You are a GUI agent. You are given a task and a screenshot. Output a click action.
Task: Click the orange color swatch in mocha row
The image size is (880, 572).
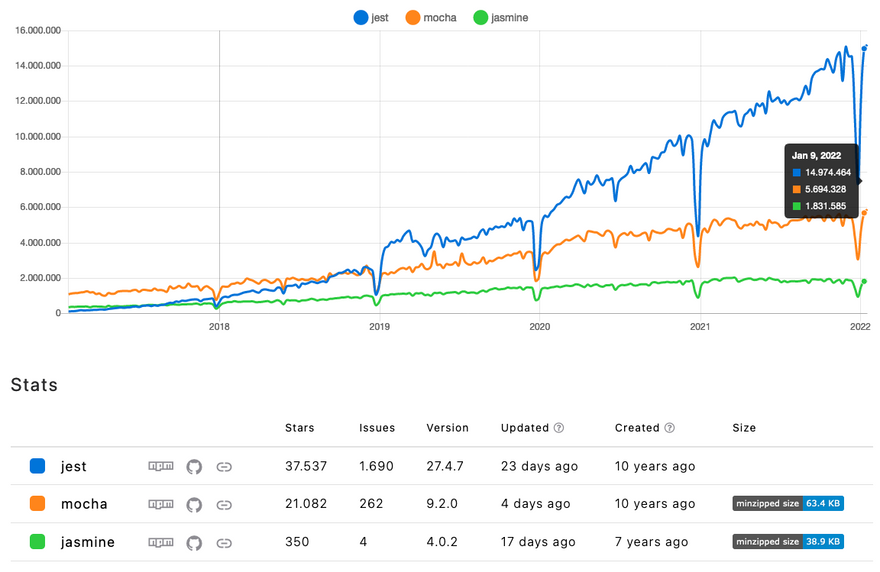pos(38,504)
